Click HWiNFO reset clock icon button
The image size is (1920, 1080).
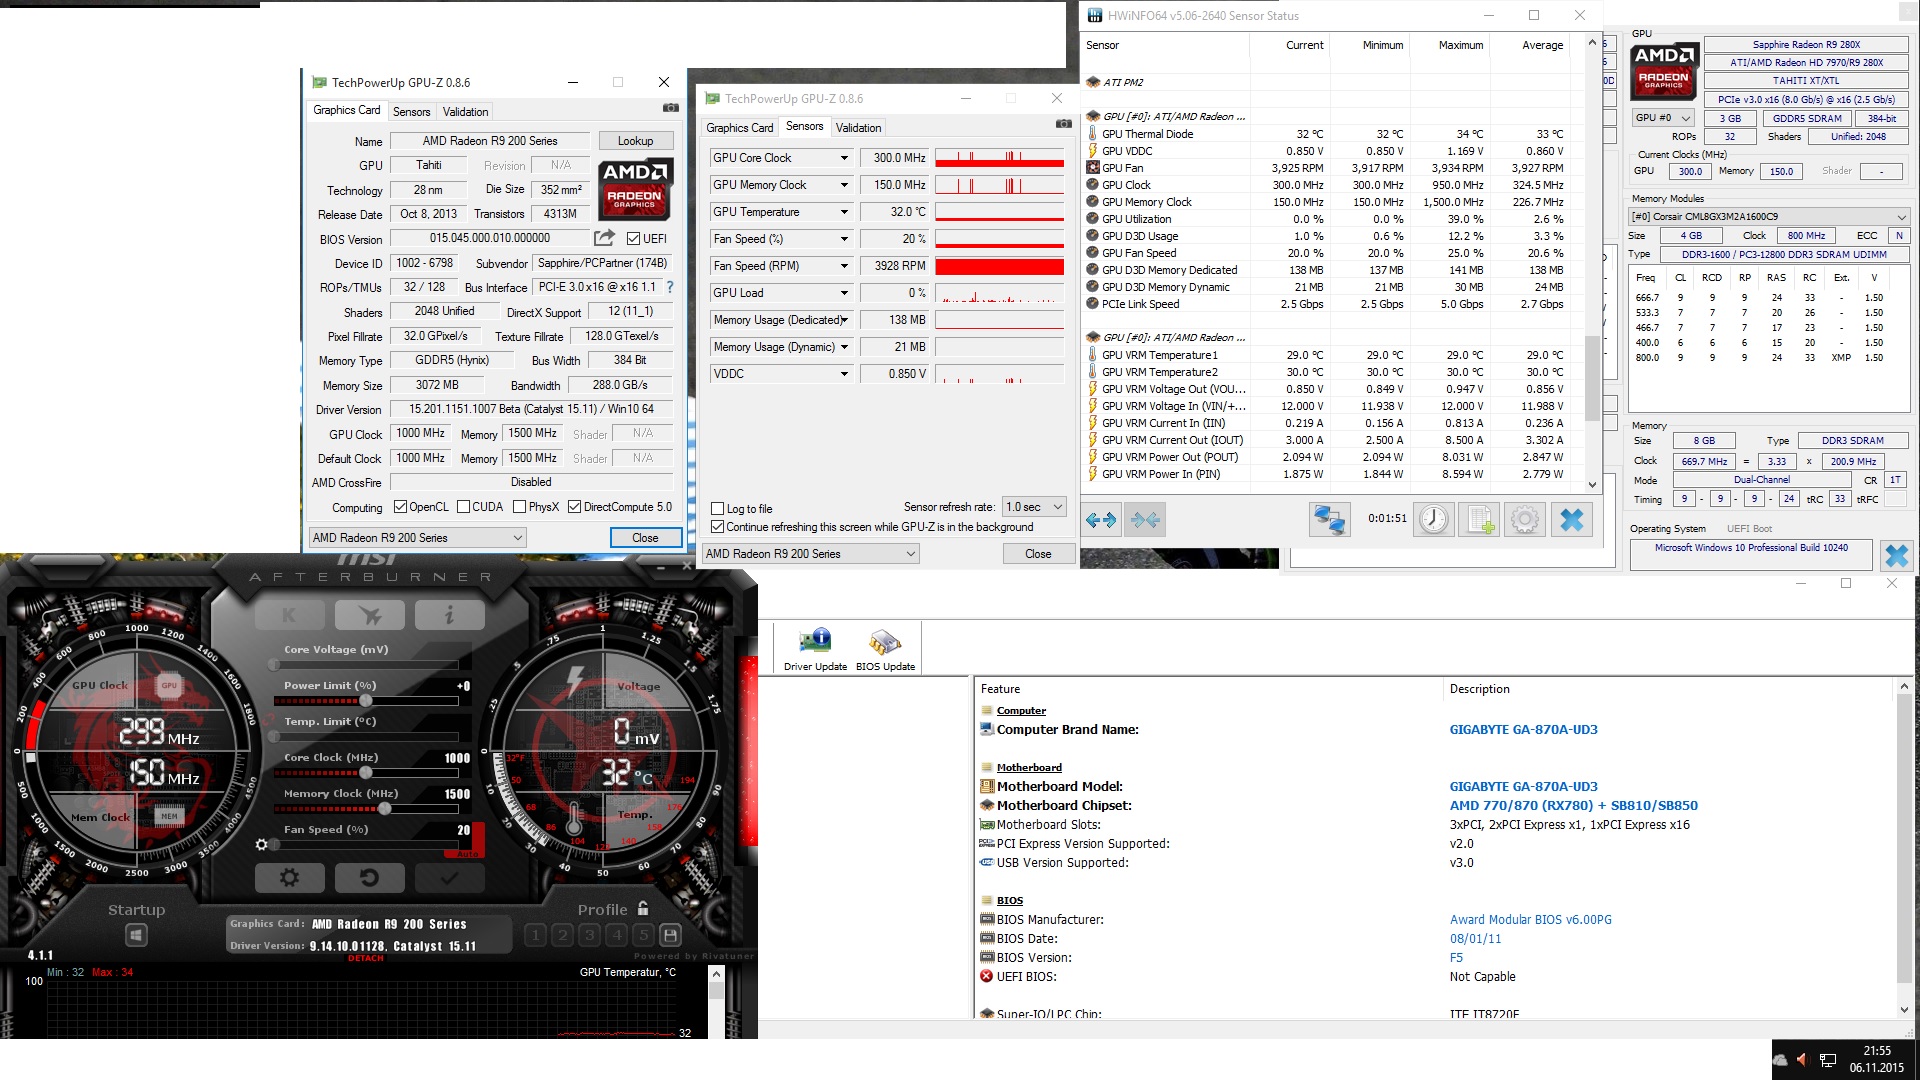pyautogui.click(x=1433, y=519)
